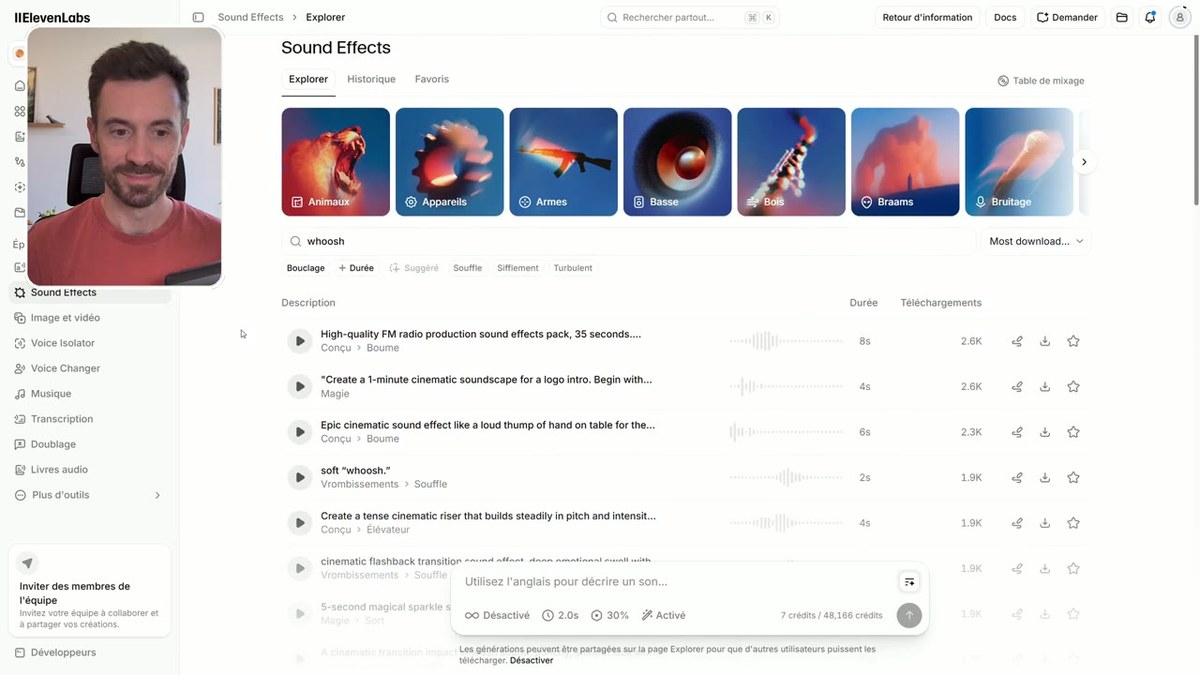Open prompt settings icon in the generation box
1200x675 pixels.
(x=909, y=582)
